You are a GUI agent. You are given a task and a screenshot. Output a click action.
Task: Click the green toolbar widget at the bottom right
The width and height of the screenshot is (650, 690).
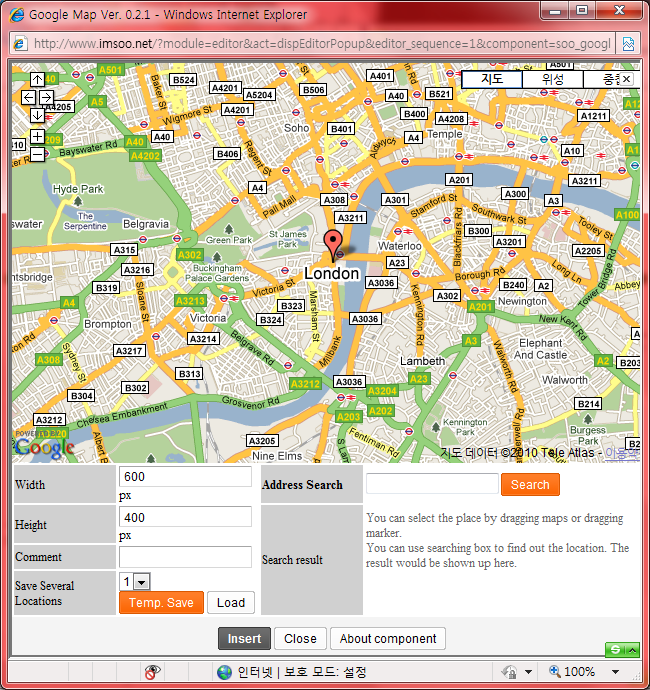pyautogui.click(x=622, y=650)
